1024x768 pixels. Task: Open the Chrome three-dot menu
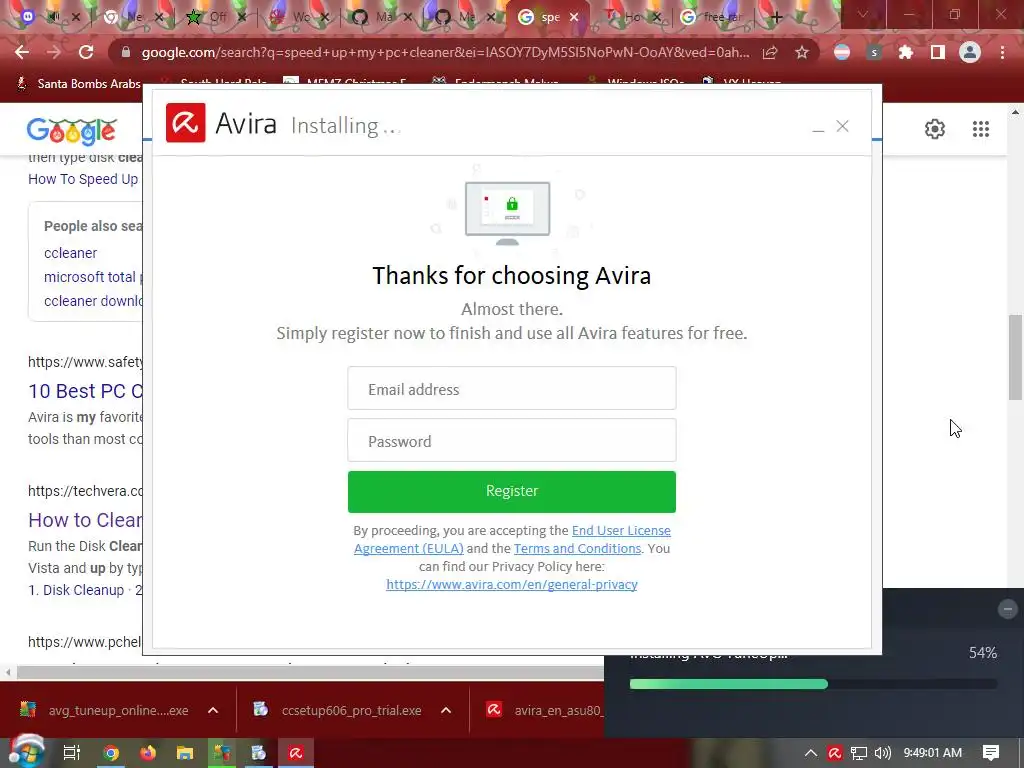tap(1002, 52)
